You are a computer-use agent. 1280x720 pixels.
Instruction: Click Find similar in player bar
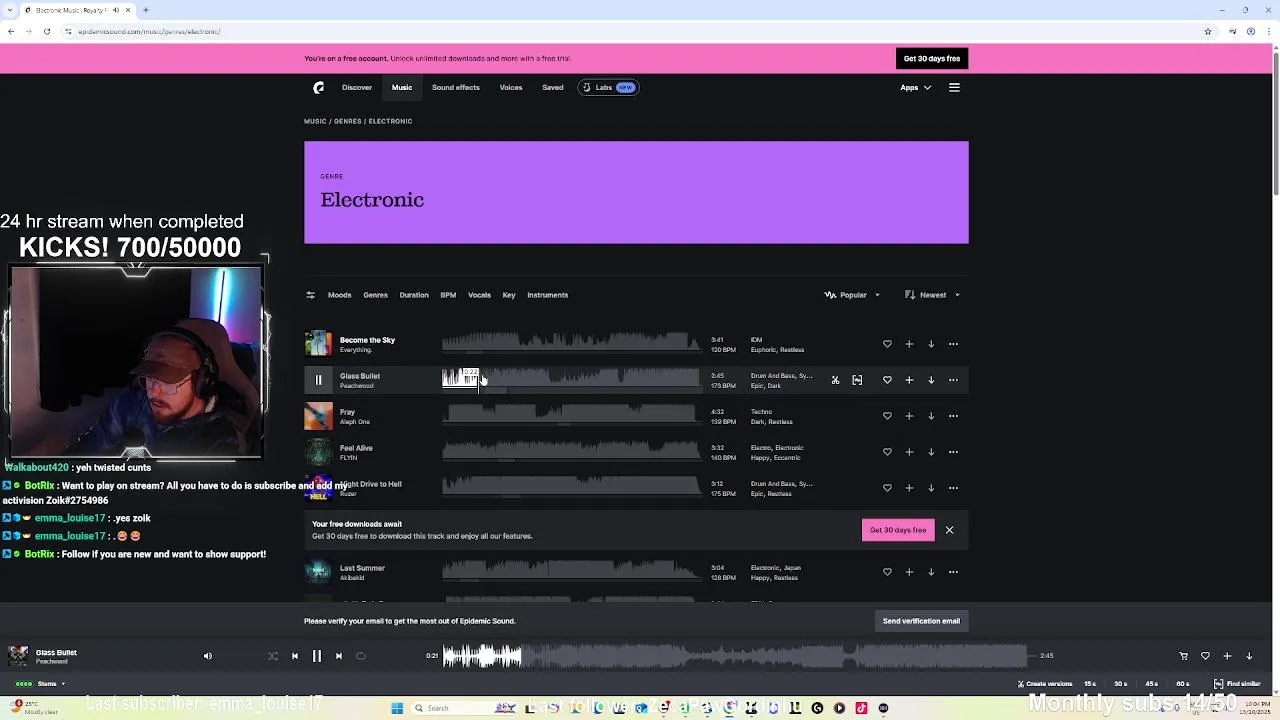pyautogui.click(x=1238, y=684)
